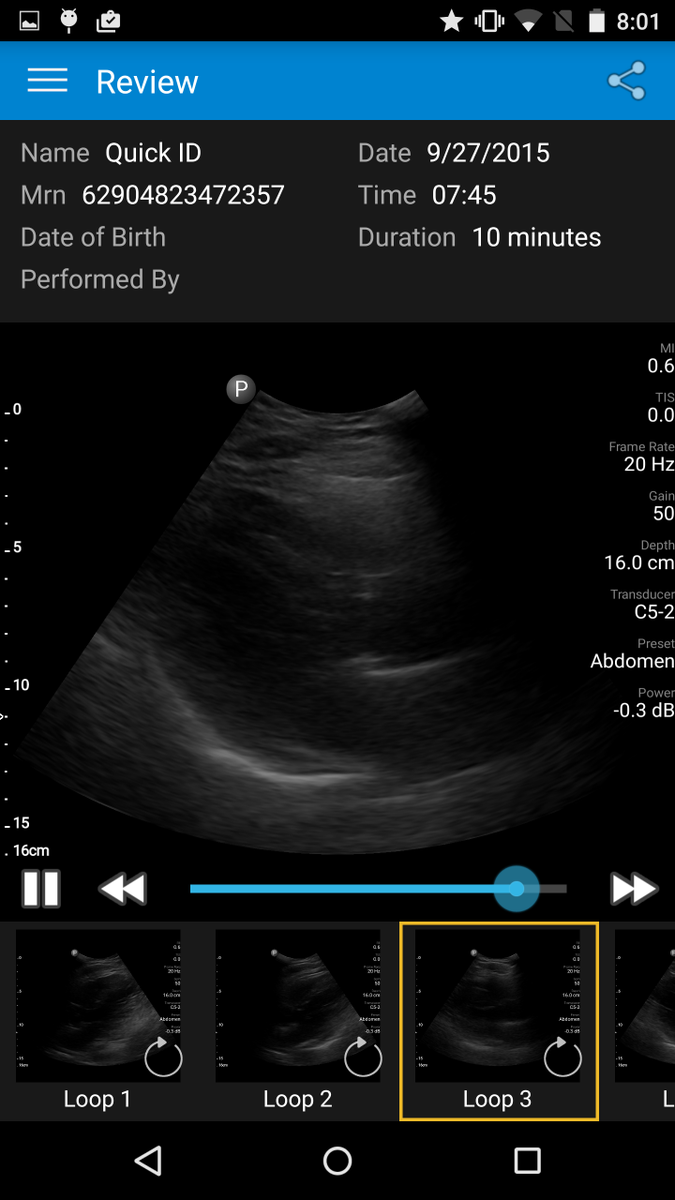675x1200 pixels.
Task: Click the Power -0.3 dB reading
Action: point(643,702)
